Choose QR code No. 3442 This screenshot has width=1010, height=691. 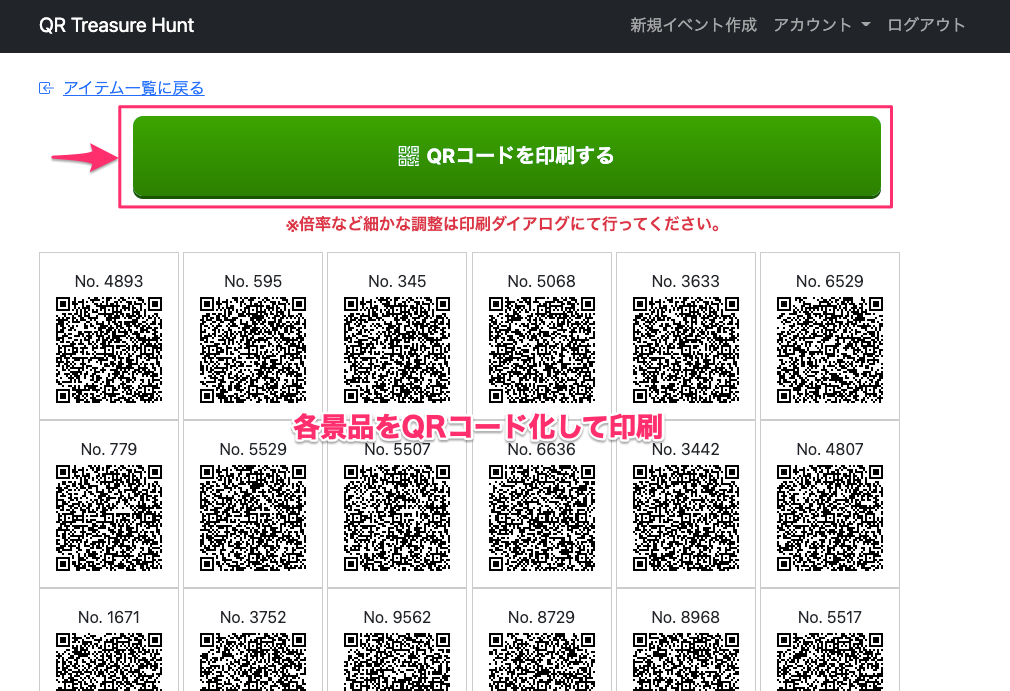pyautogui.click(x=685, y=517)
